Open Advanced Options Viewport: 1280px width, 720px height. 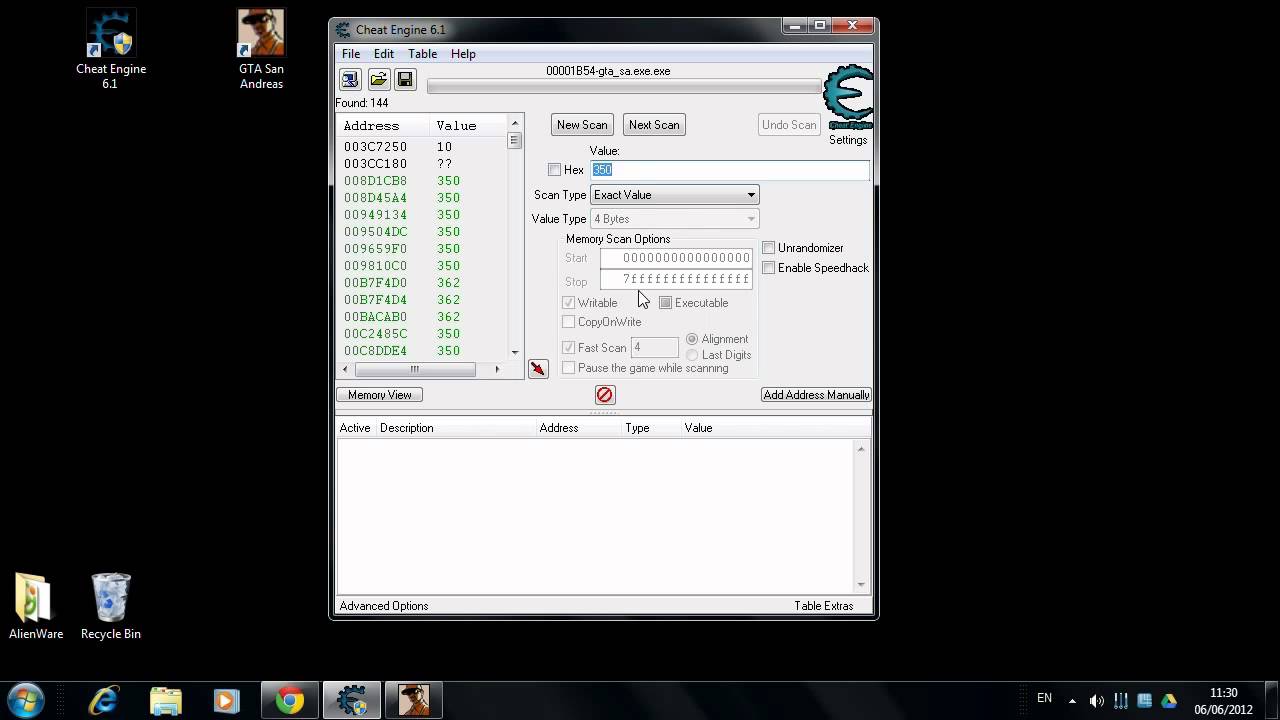384,606
